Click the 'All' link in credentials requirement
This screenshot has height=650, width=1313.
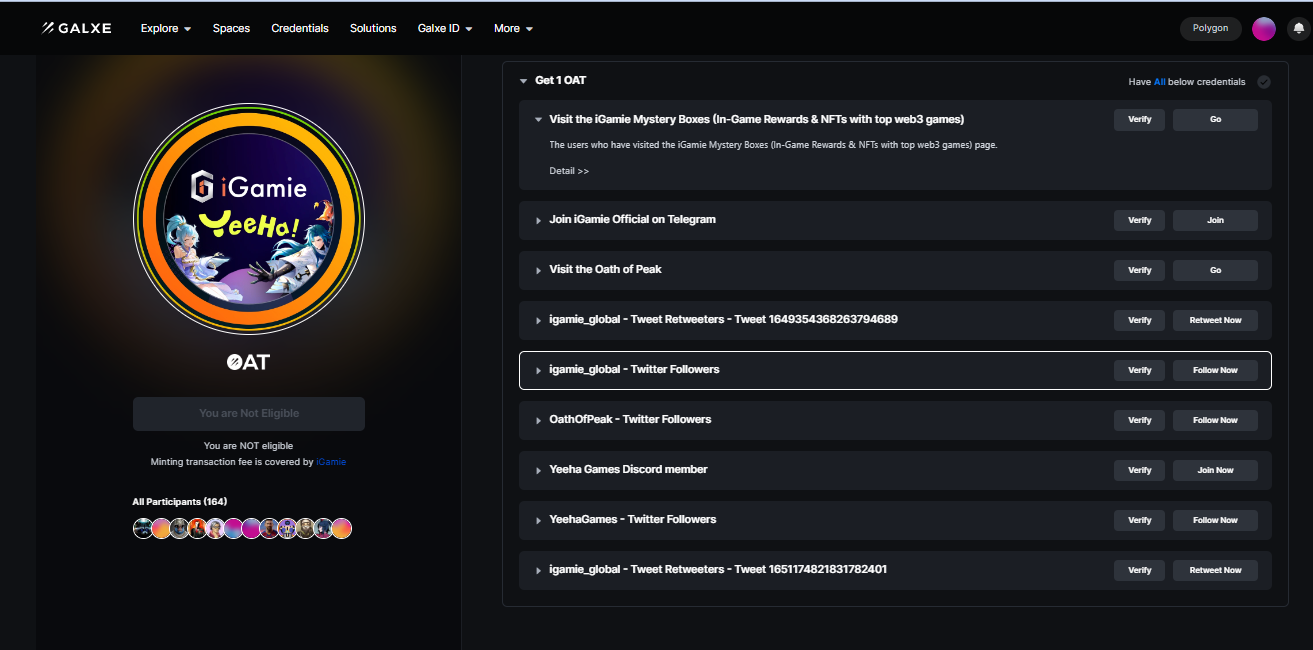(x=1160, y=82)
